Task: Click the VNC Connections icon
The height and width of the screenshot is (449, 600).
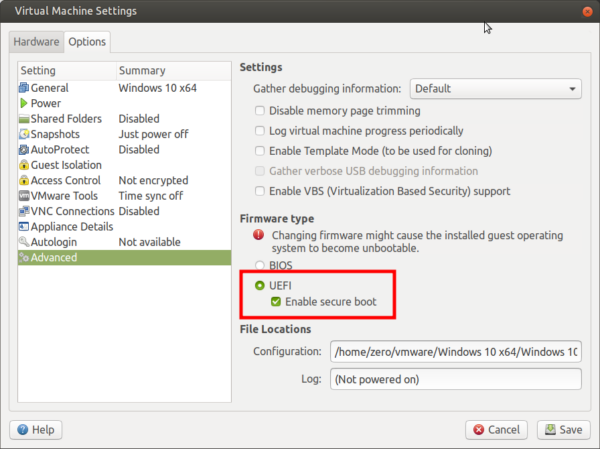Action: tap(24, 211)
